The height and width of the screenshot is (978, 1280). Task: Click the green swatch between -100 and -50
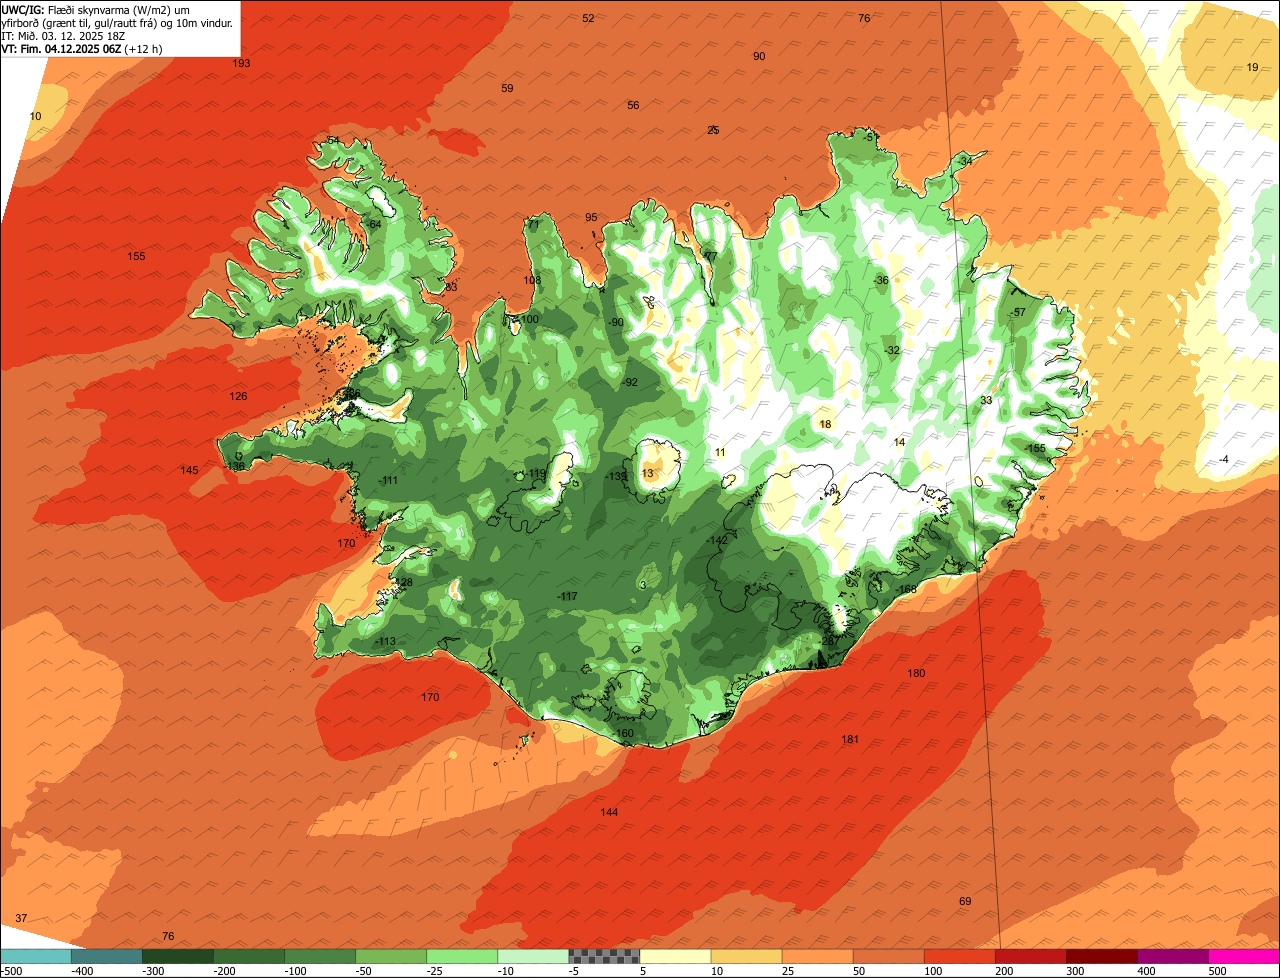319,956
